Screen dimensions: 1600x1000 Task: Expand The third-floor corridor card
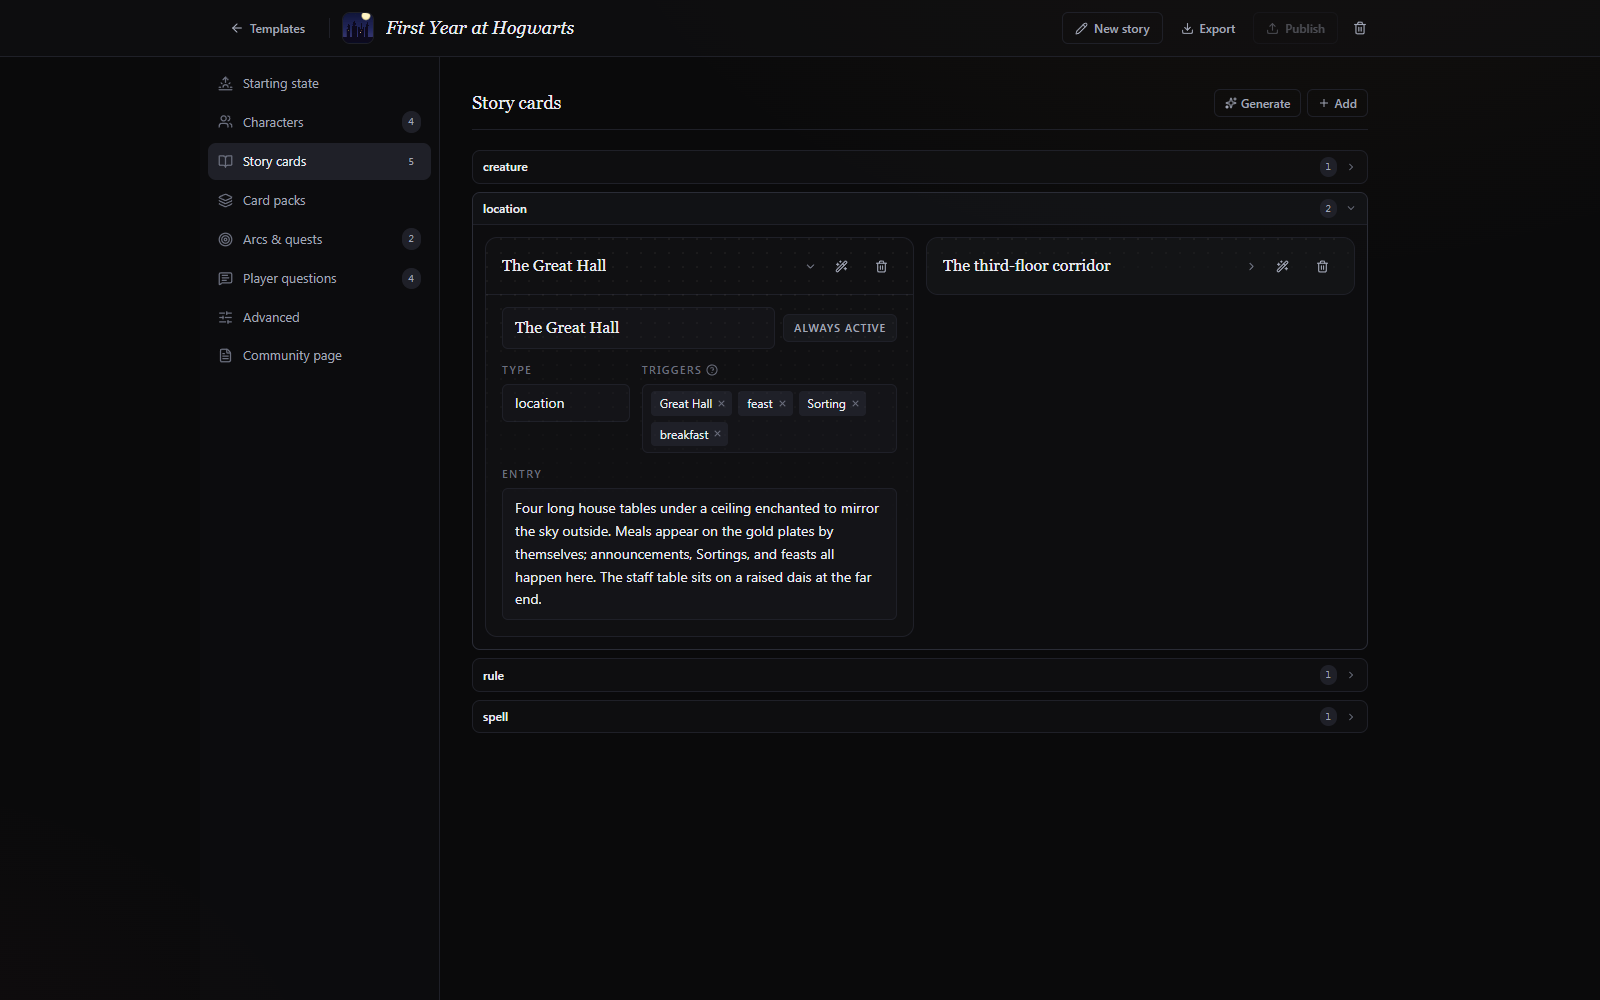coord(1251,266)
